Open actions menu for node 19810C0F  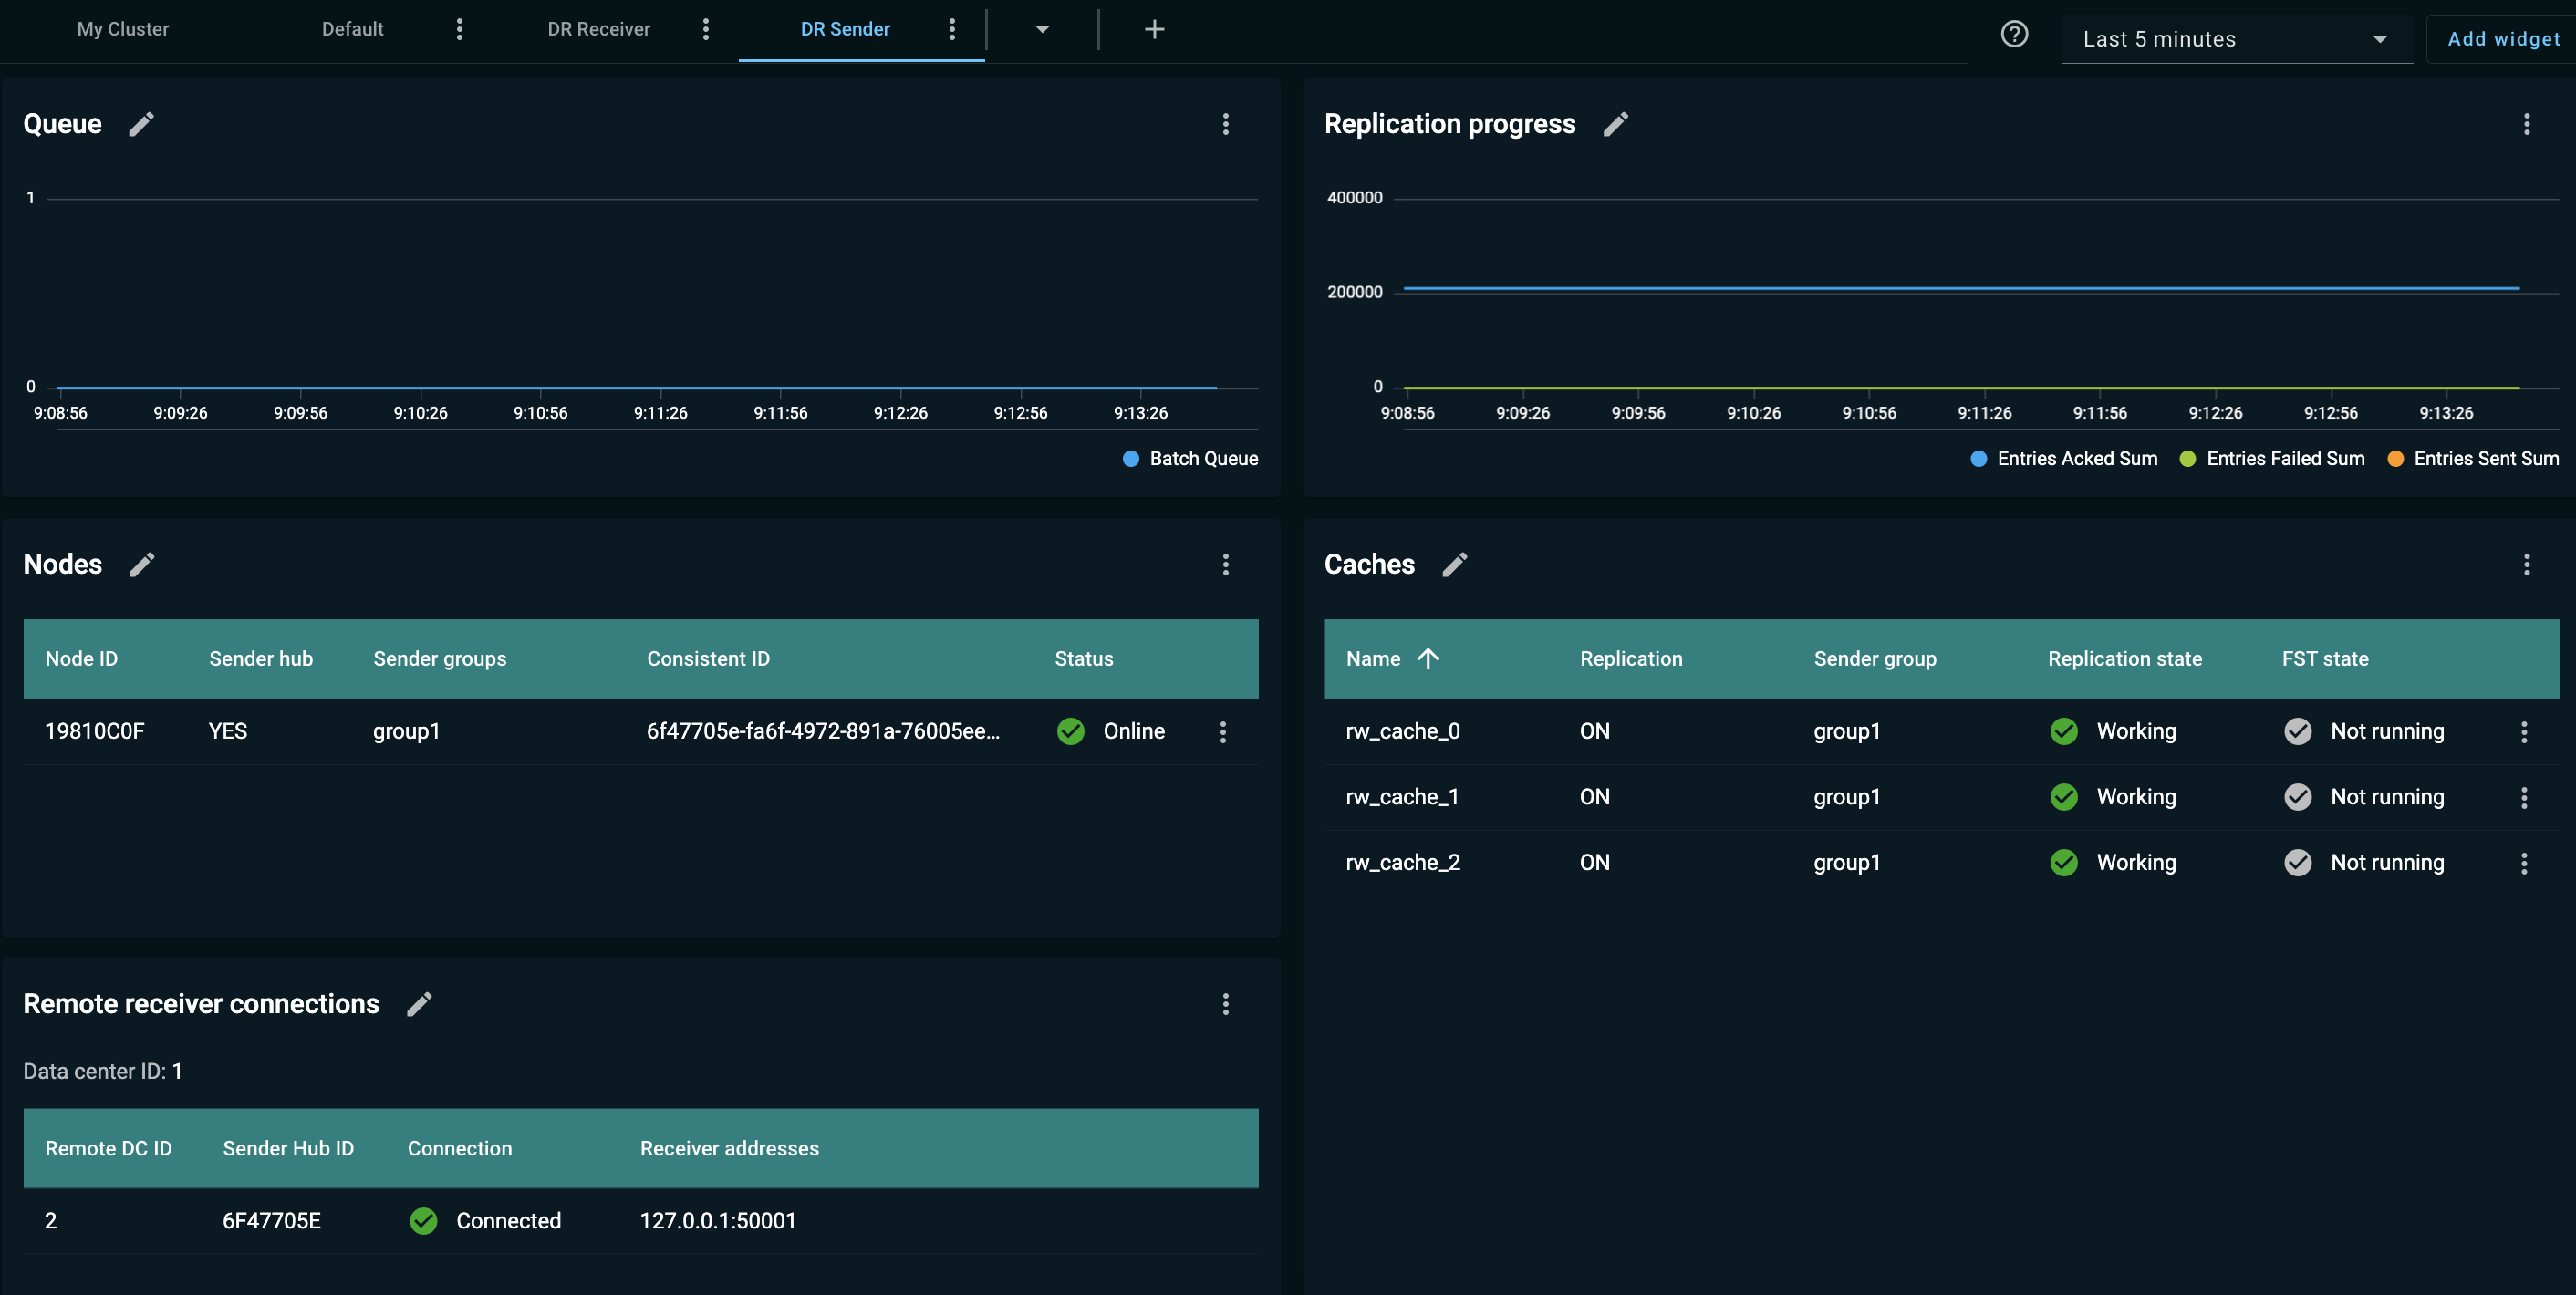pyautogui.click(x=1222, y=732)
